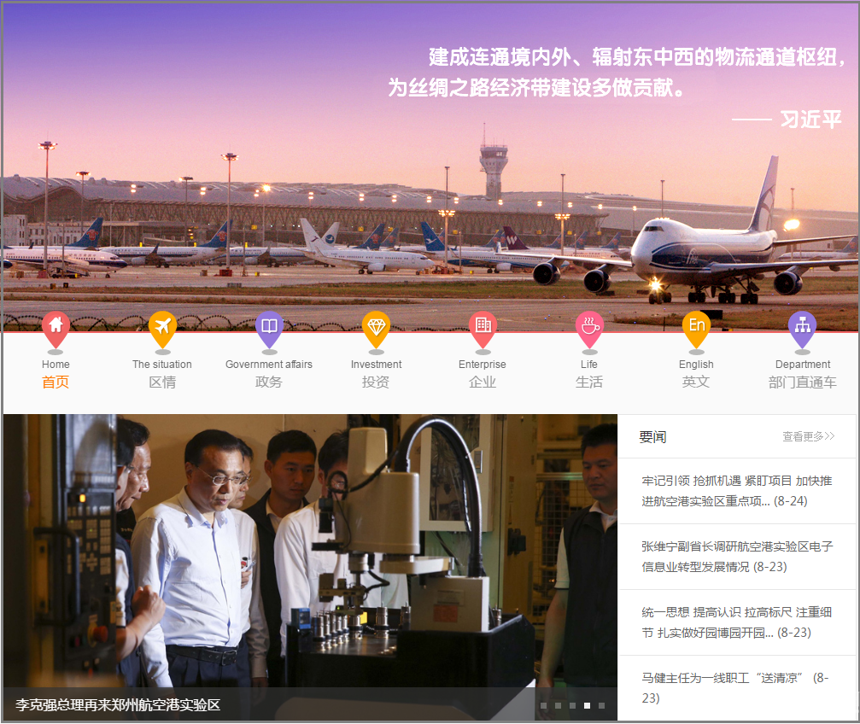Screen dimensions: 860x724
Task: Open 统一思想 提高认识 news article
Action: click(737, 623)
